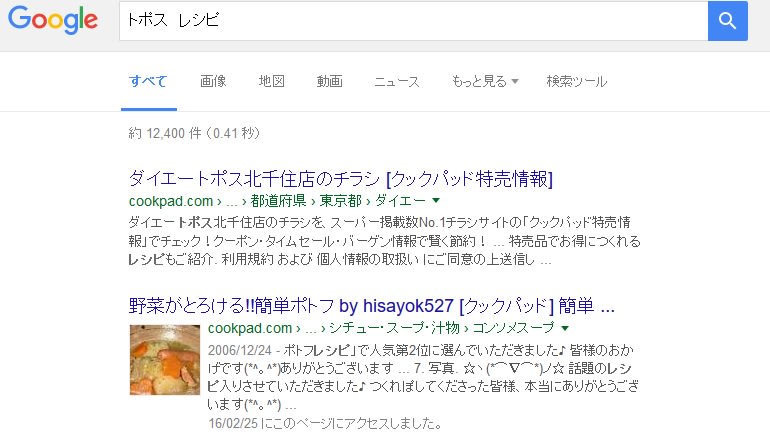Open 野菜がとろける!!簡単ポトフ result link
The height and width of the screenshot is (443, 770).
click(x=371, y=306)
